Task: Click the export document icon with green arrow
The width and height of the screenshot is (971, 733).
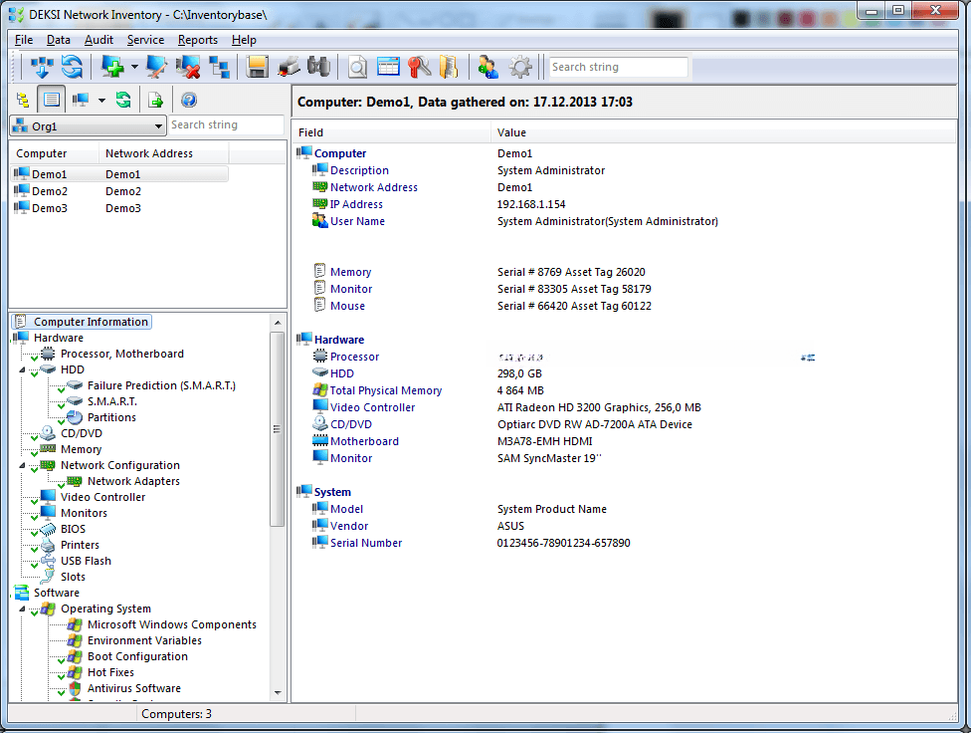Action: [155, 100]
